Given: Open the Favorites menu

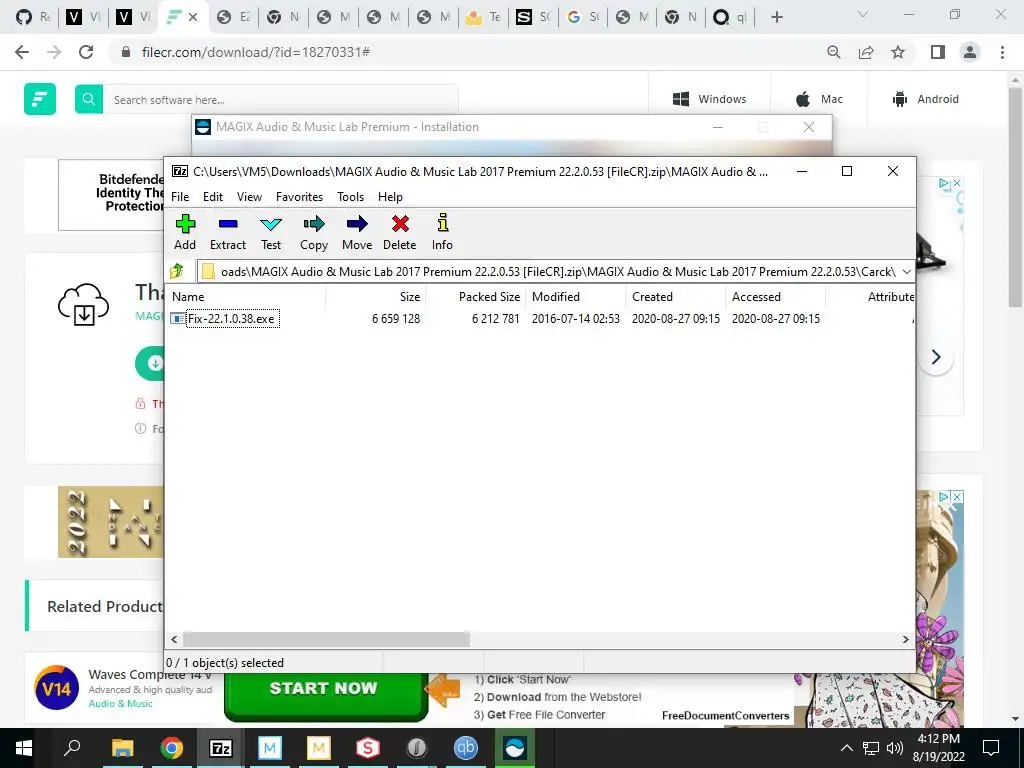Looking at the screenshot, I should pos(299,197).
